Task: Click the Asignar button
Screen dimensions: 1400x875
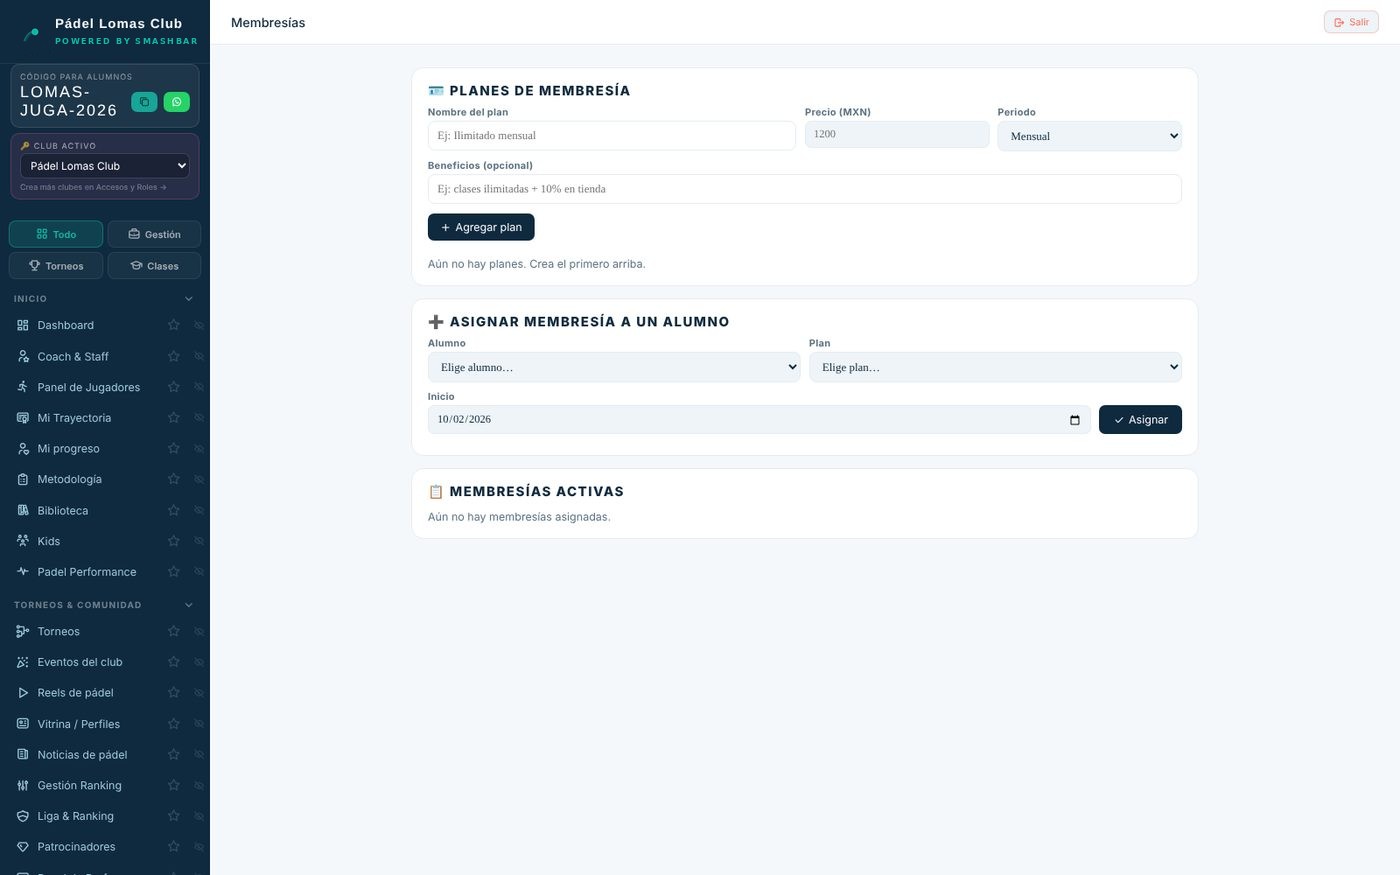Action: [1140, 420]
